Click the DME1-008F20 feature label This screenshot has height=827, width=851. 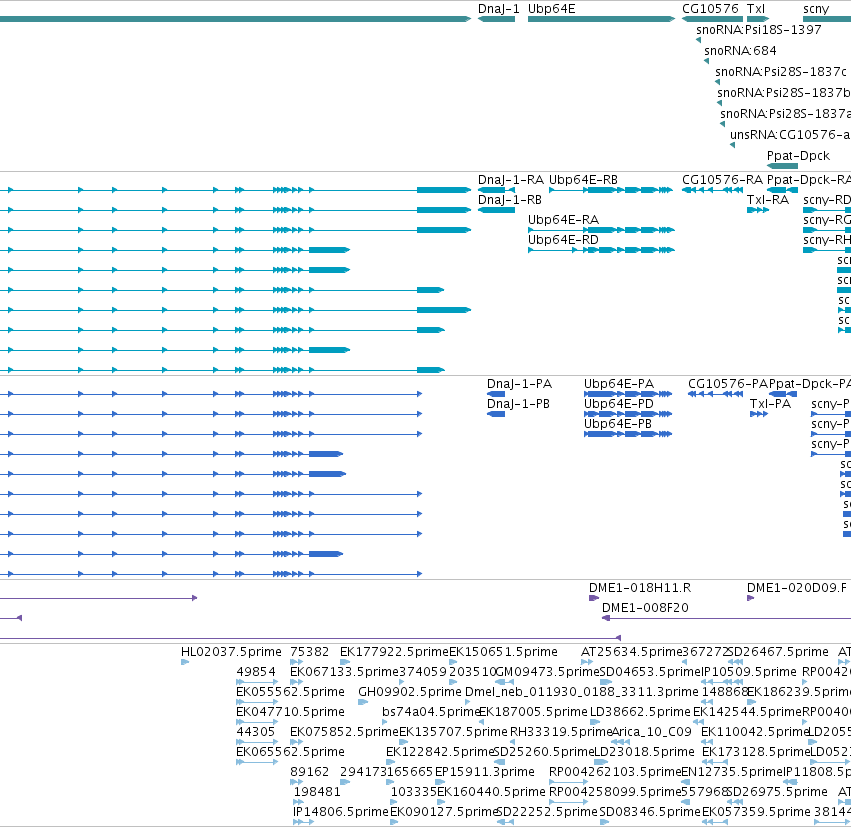pos(645,608)
